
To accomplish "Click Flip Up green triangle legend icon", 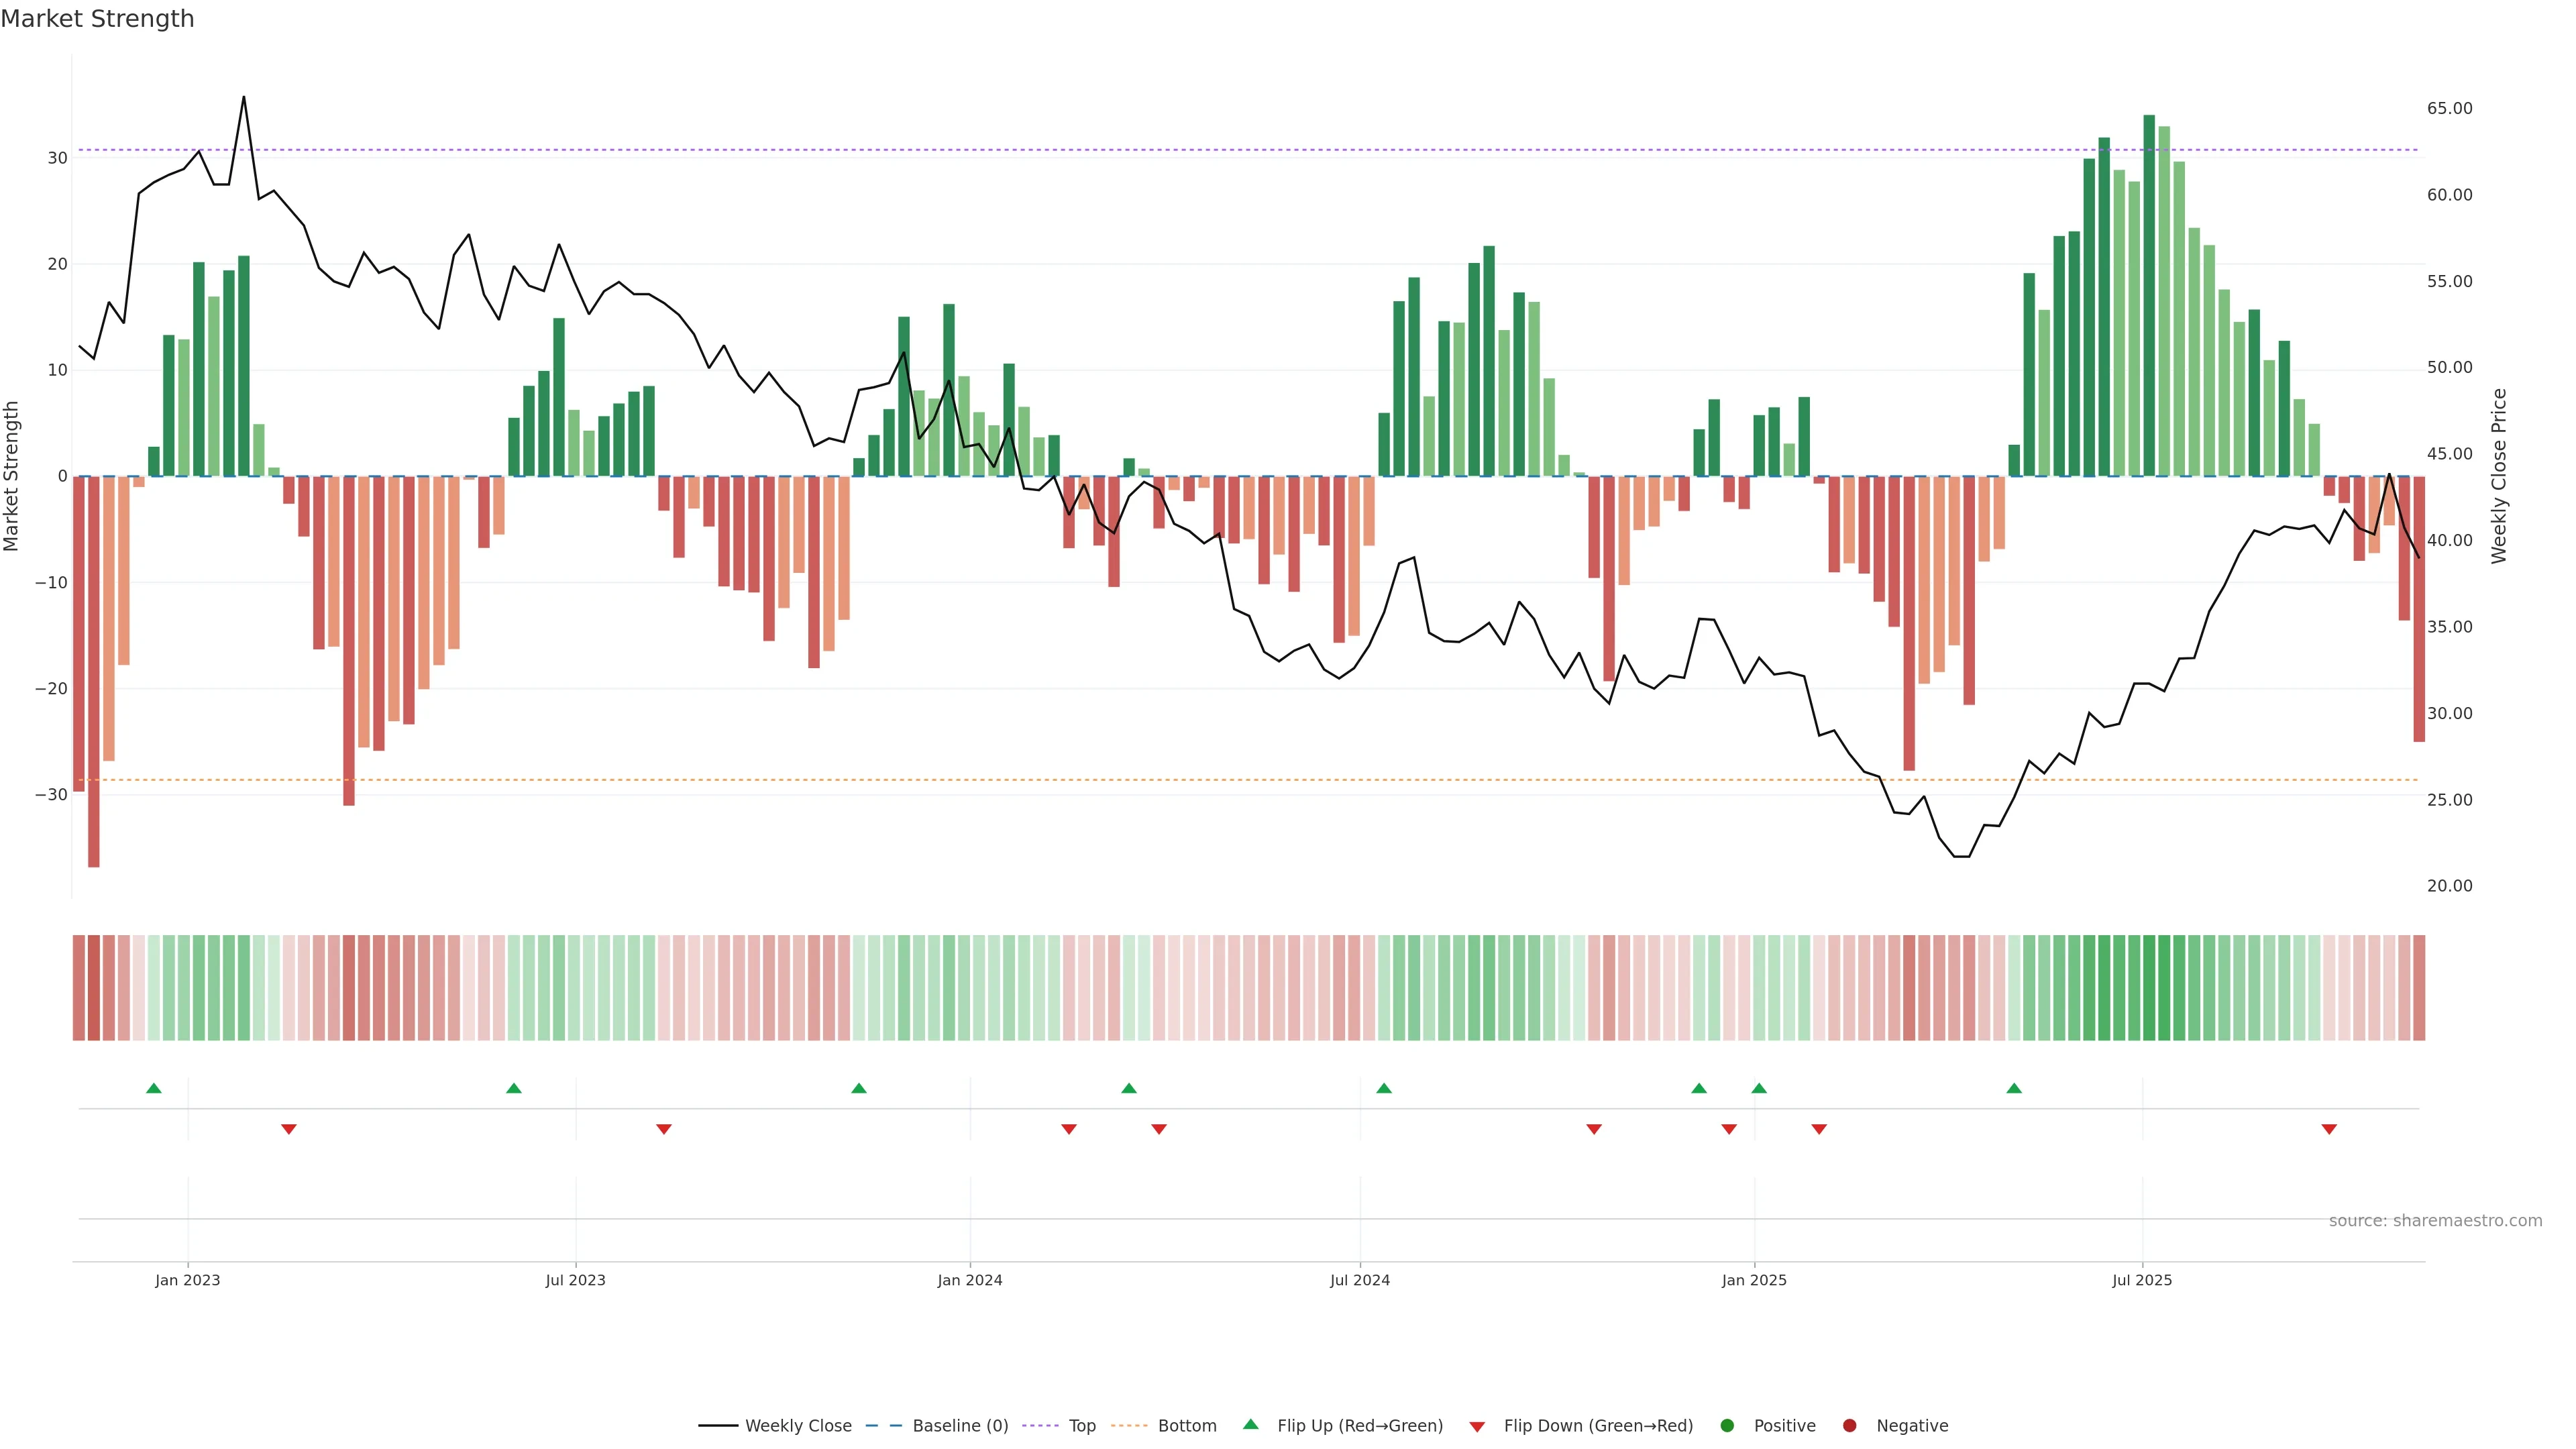I will point(1250,1425).
